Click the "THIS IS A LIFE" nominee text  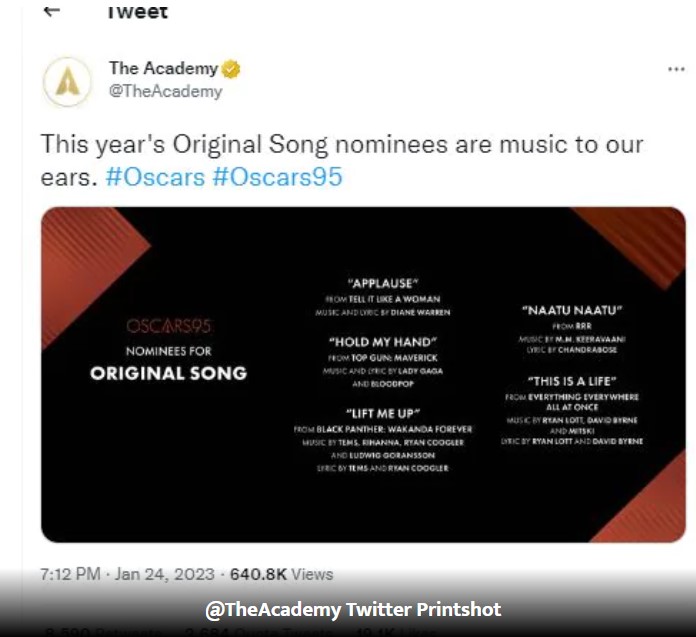click(572, 381)
